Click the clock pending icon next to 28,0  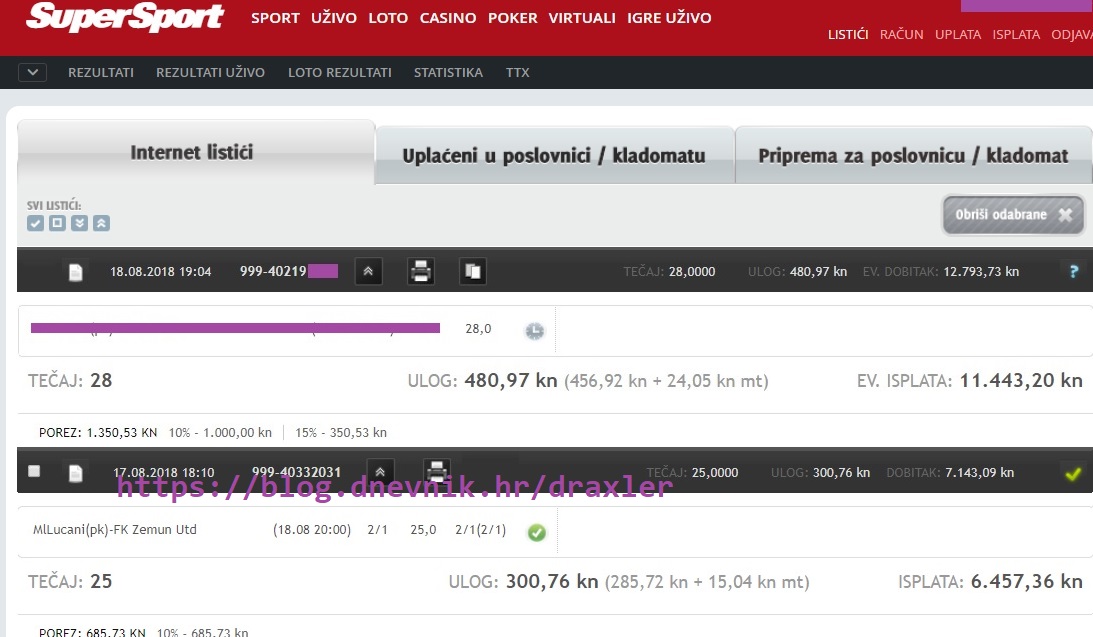pos(535,331)
